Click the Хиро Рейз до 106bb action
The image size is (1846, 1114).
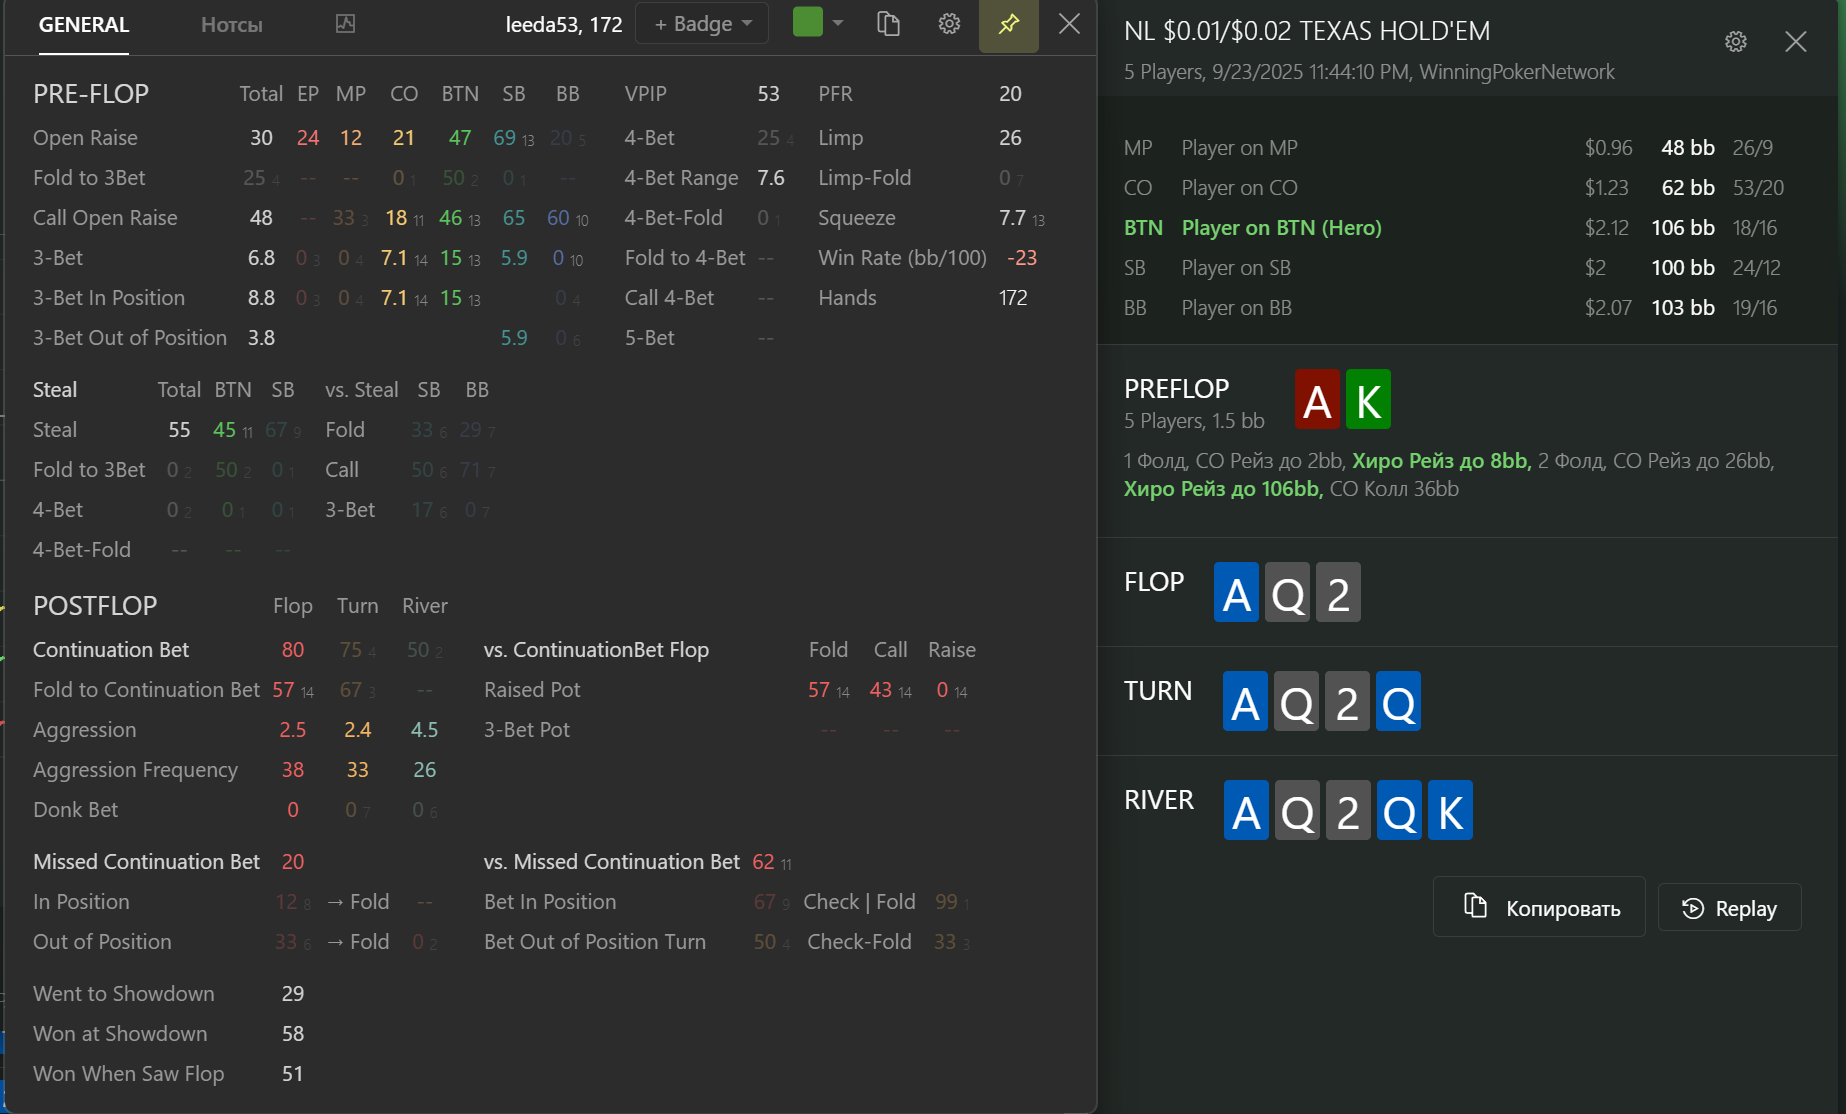point(1223,489)
